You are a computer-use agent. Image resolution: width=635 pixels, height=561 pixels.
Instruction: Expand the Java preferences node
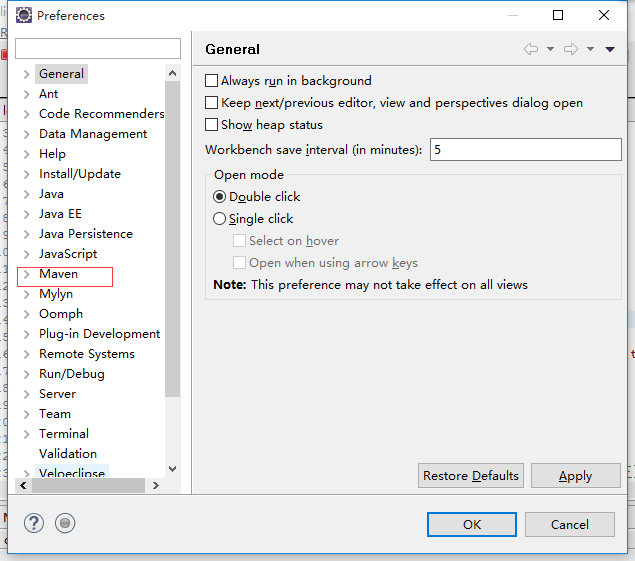(26, 194)
